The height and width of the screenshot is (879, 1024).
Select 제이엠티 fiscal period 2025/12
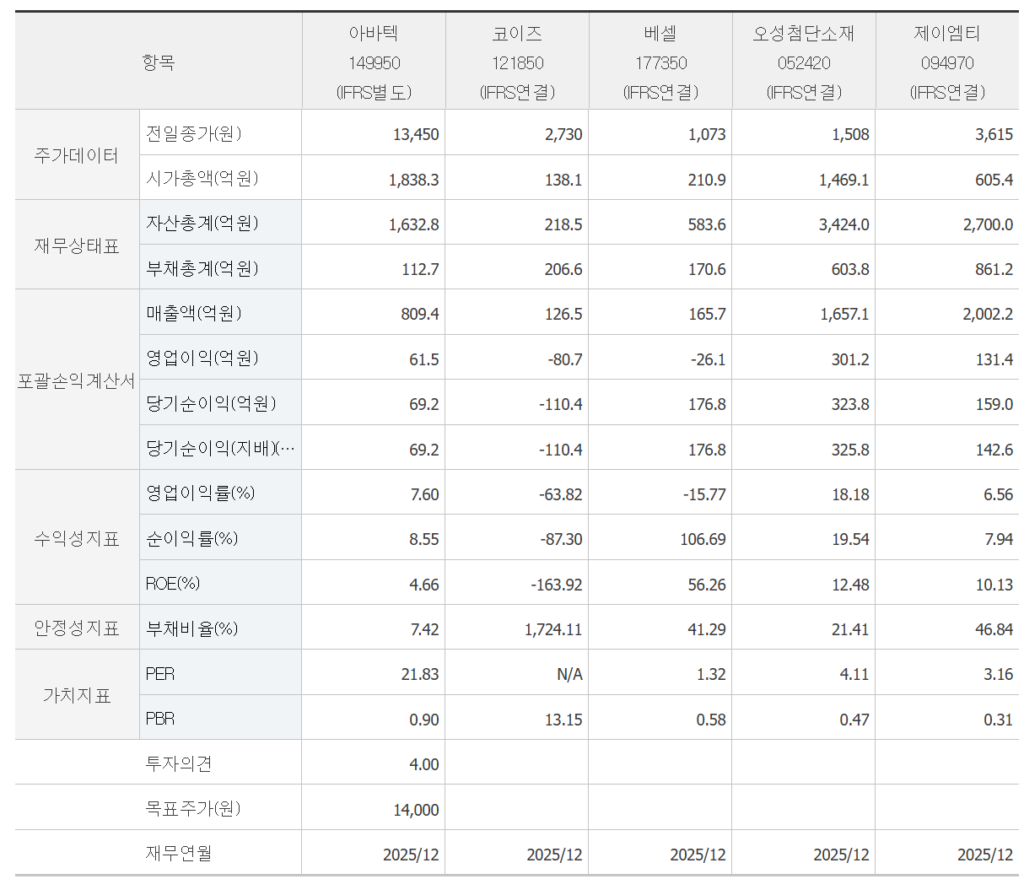[985, 855]
